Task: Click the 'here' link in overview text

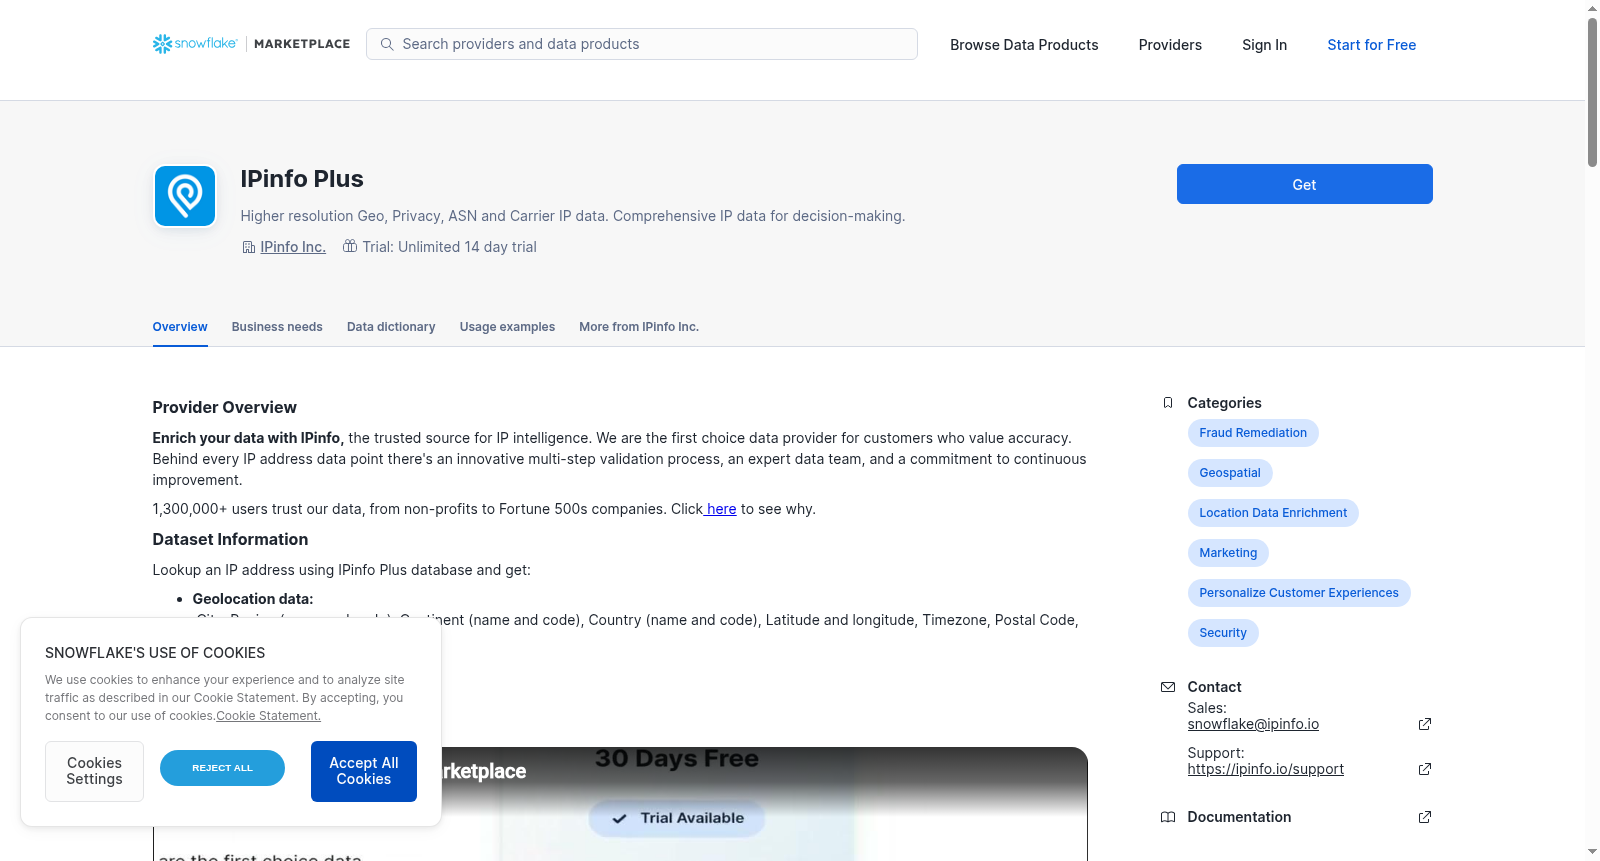Action: click(x=721, y=509)
